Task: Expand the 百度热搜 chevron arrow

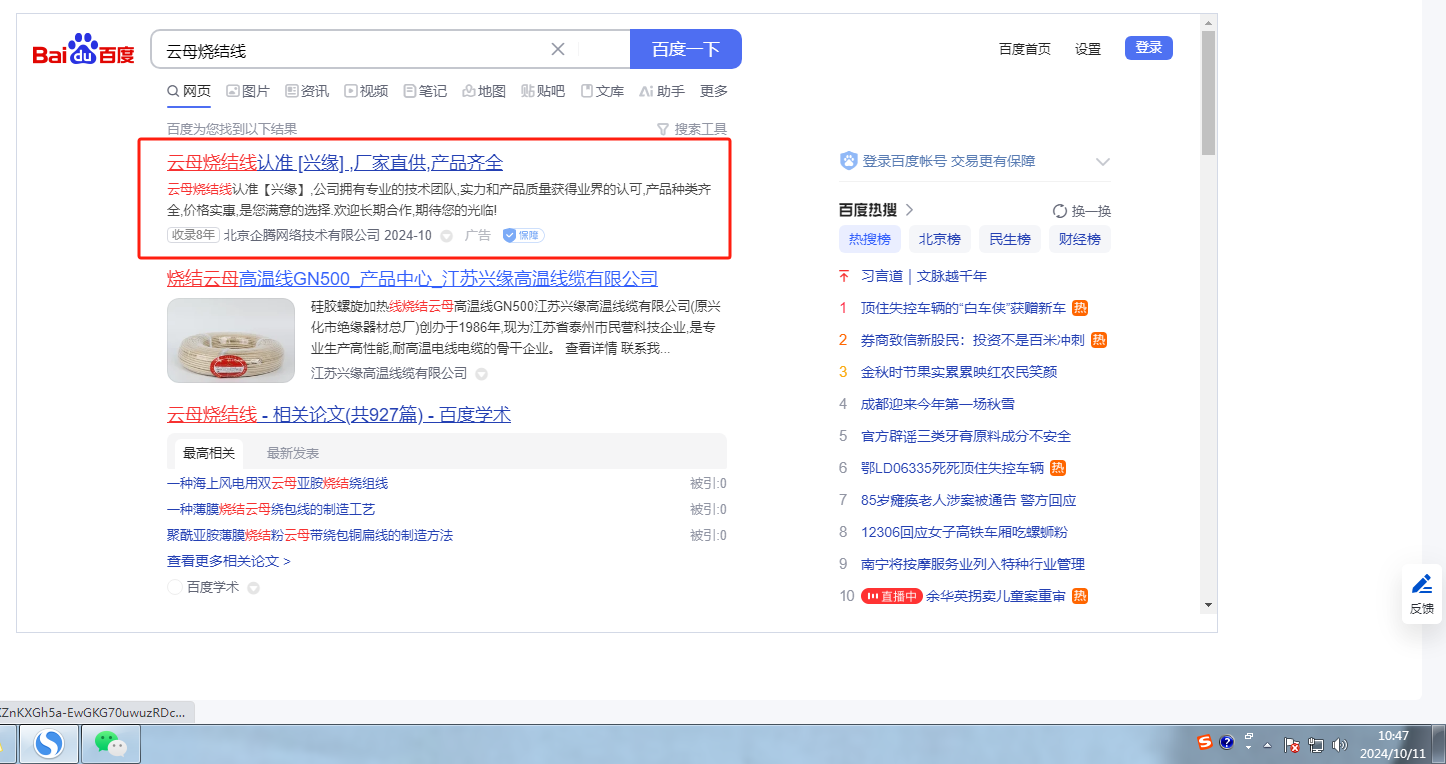Action: point(909,210)
